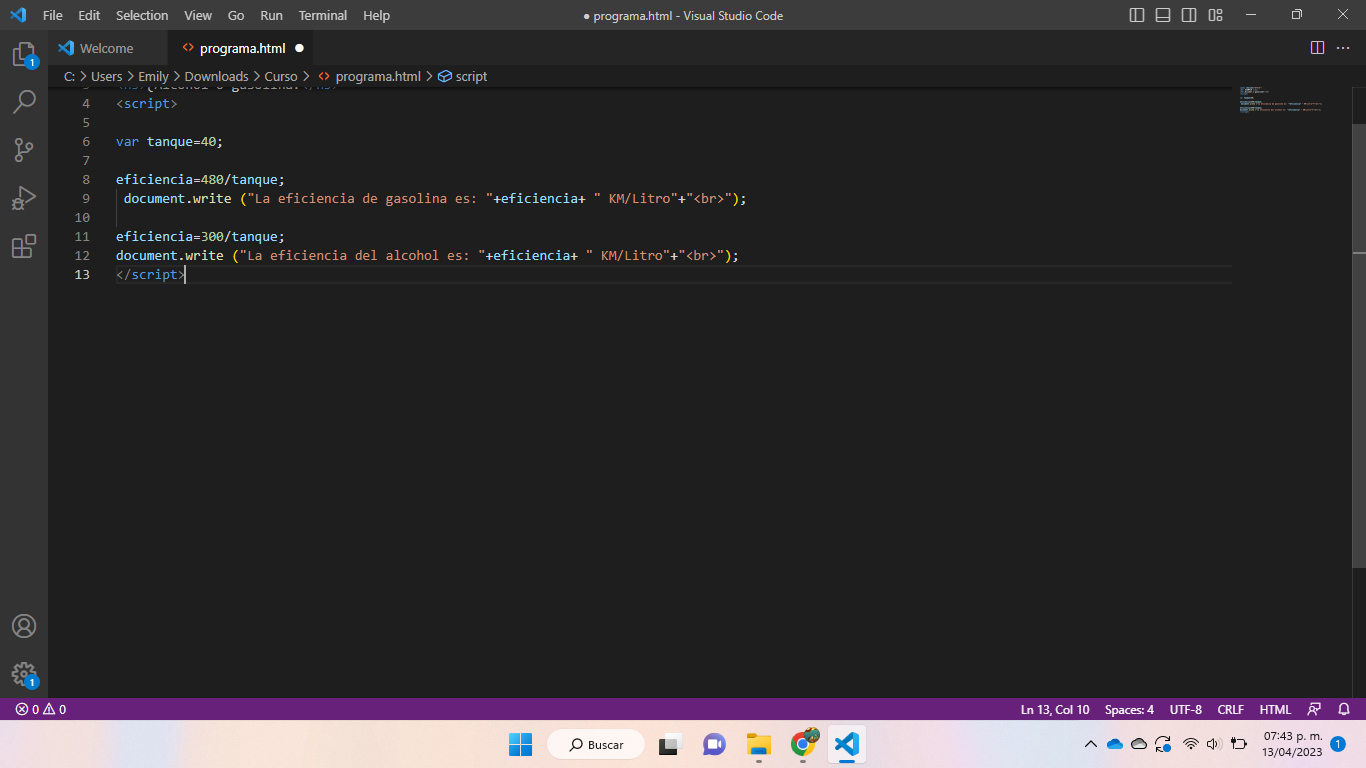
Task: Click the code minimap preview
Action: pyautogui.click(x=1281, y=100)
